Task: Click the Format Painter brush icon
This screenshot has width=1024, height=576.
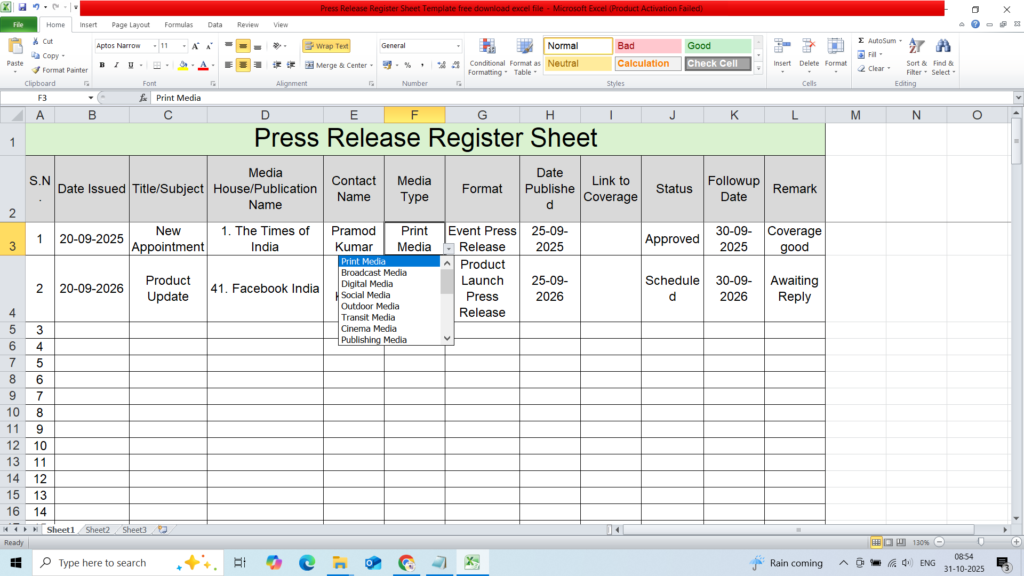Action: pos(36,70)
